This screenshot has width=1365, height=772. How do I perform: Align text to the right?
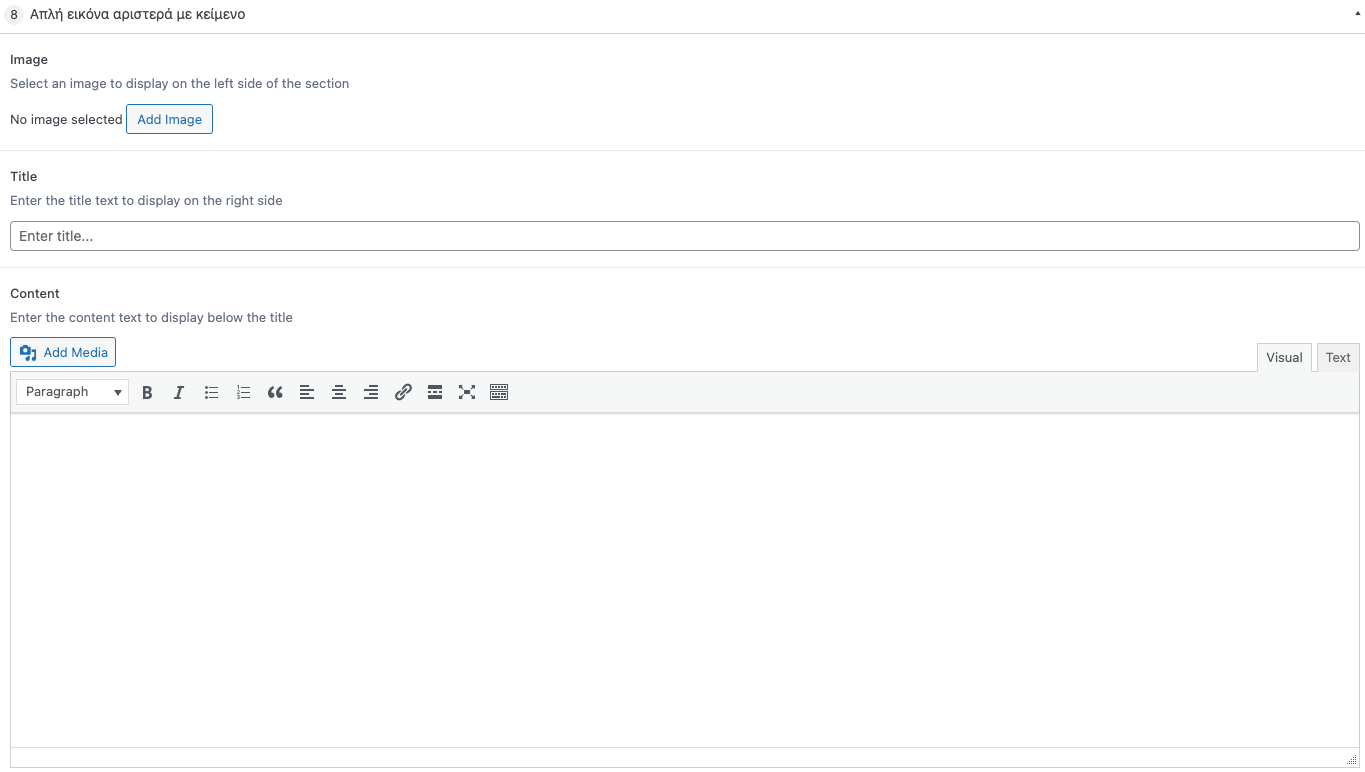point(371,392)
